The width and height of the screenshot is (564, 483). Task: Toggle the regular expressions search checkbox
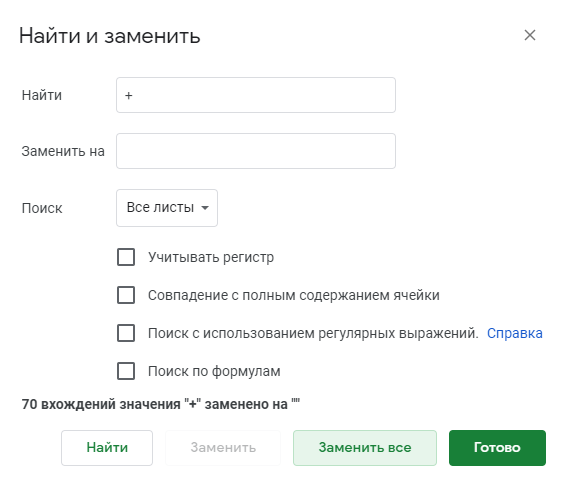point(126,333)
